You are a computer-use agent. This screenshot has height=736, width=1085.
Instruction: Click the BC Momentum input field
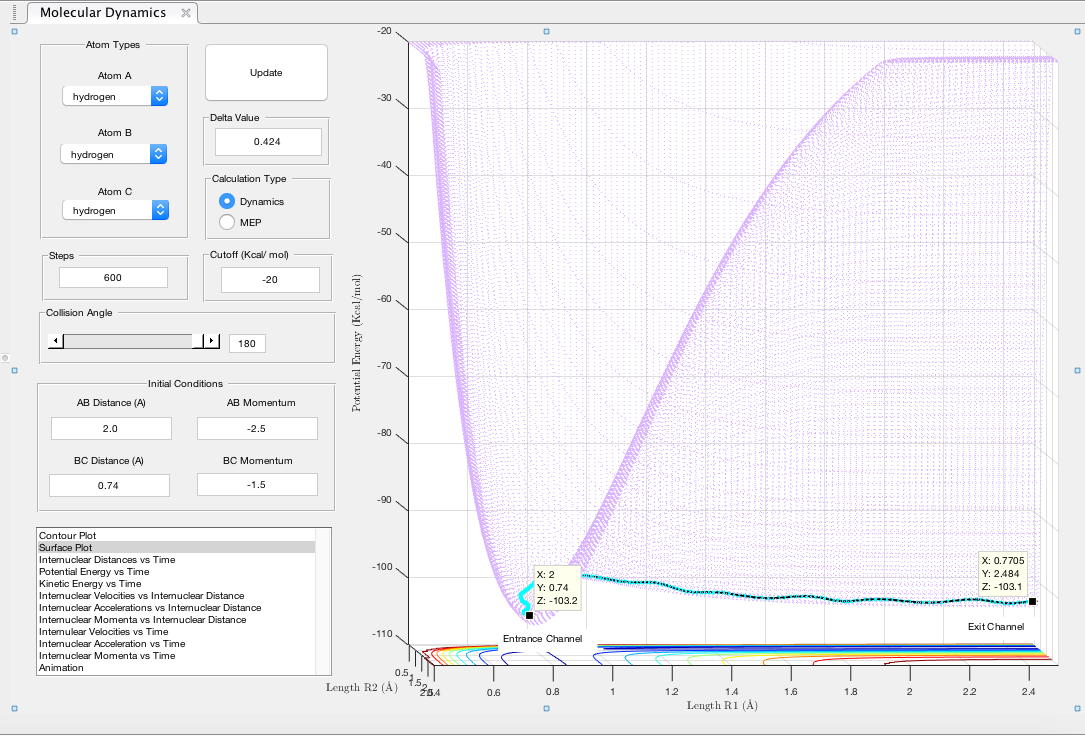tap(257, 485)
